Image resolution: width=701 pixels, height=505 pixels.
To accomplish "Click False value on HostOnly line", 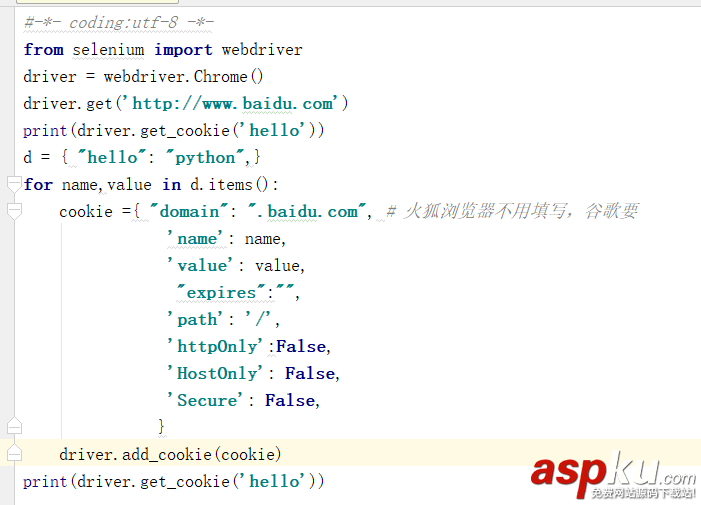I will point(310,373).
